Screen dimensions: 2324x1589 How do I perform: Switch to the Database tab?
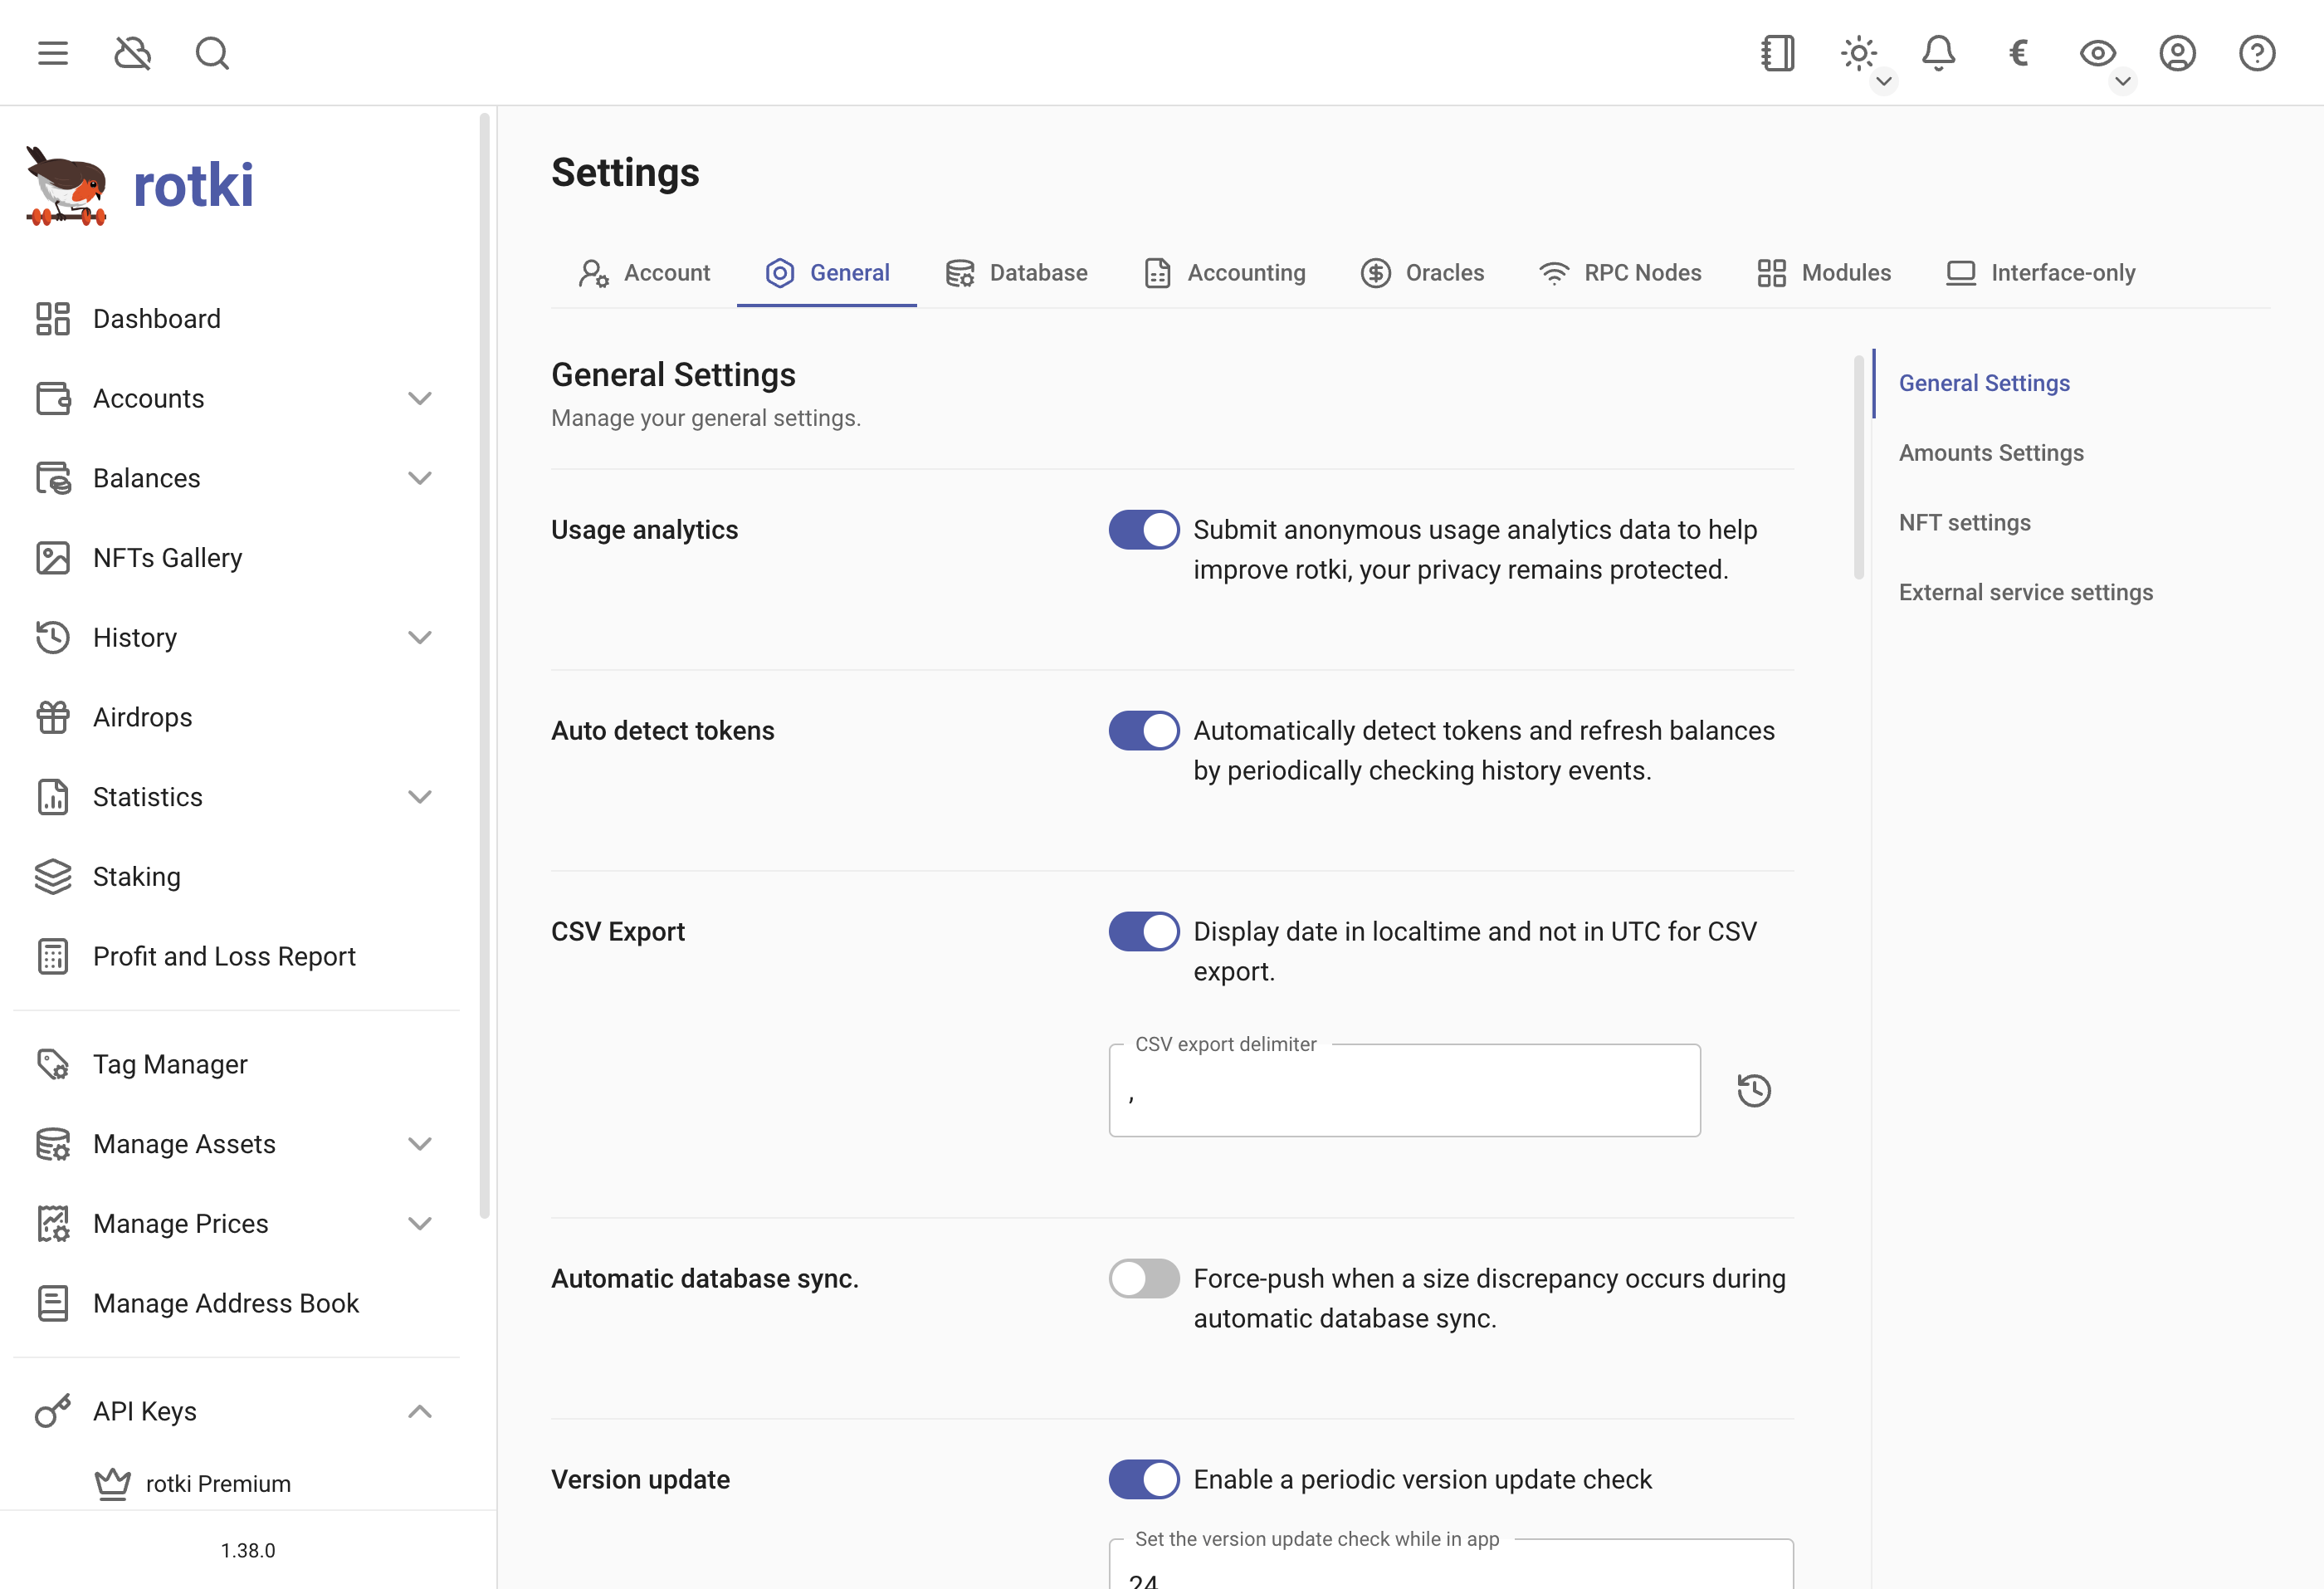coord(1016,273)
